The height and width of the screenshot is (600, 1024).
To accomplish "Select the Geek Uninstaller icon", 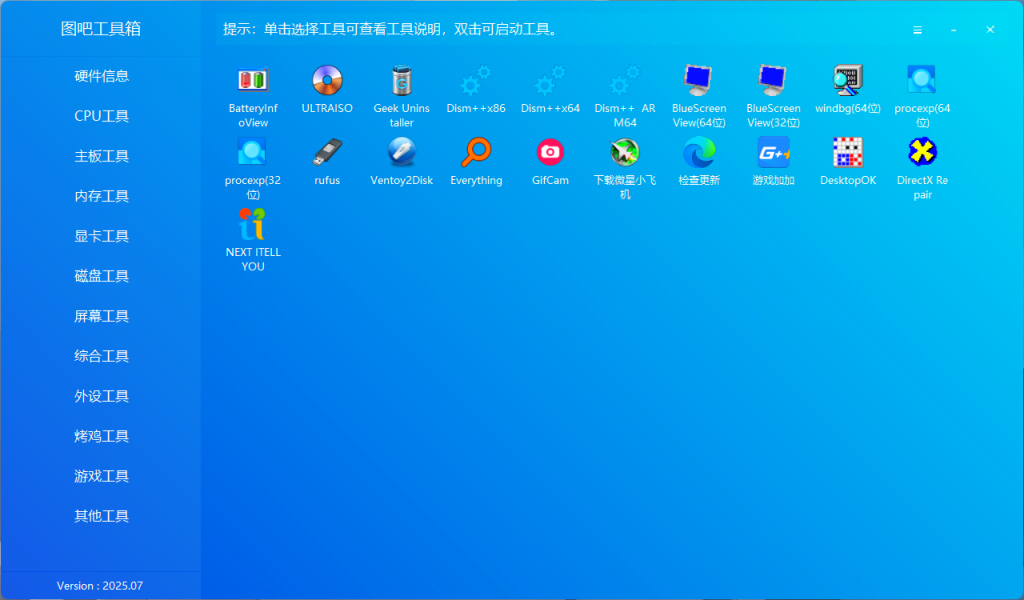I will coord(401,80).
